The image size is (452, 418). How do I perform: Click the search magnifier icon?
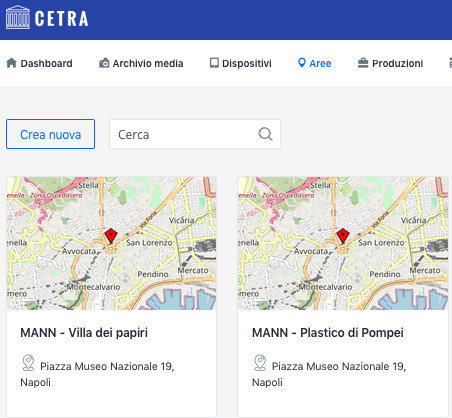(265, 134)
